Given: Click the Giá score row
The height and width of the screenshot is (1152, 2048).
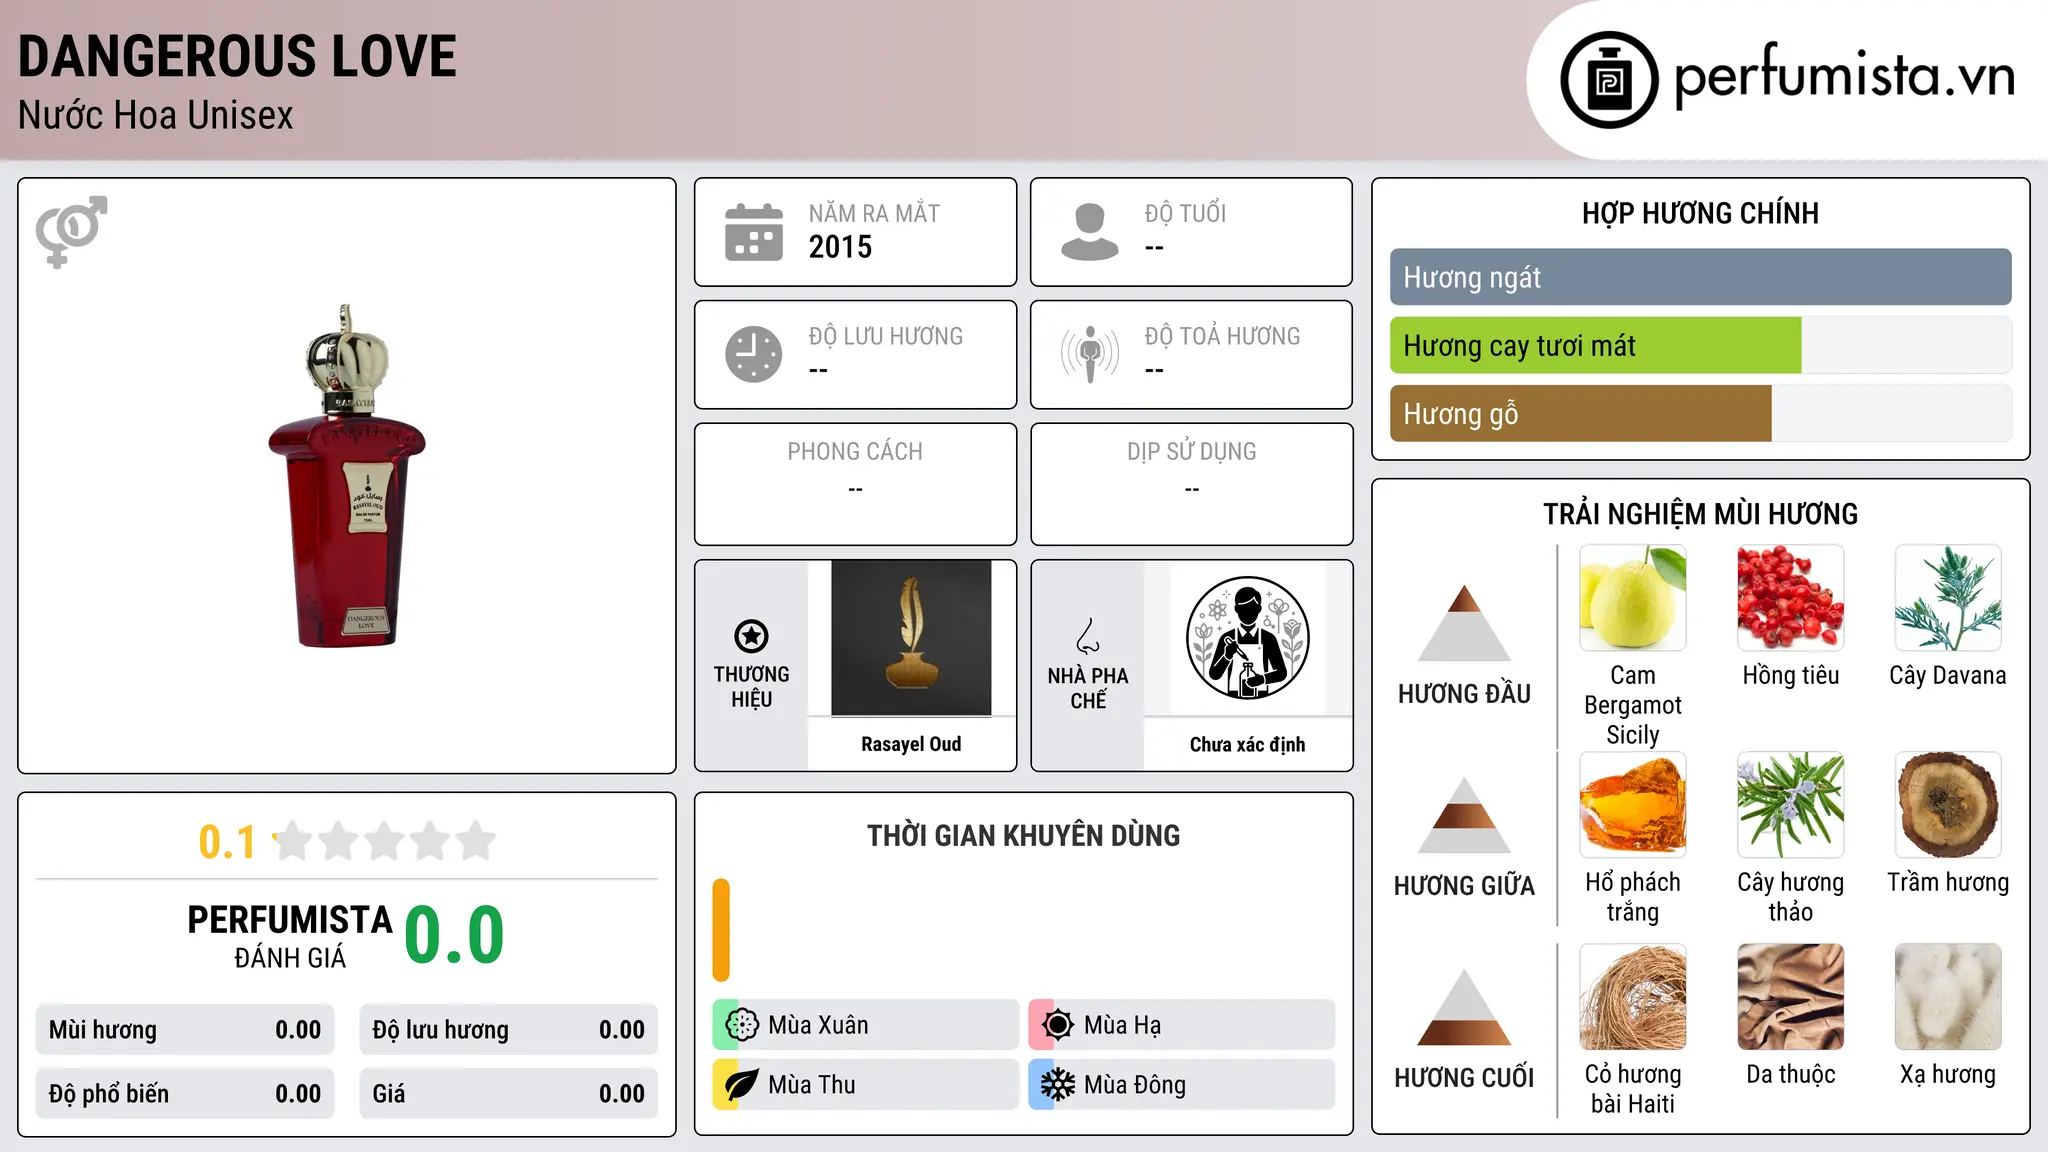Looking at the screenshot, I should pyautogui.click(x=508, y=1094).
